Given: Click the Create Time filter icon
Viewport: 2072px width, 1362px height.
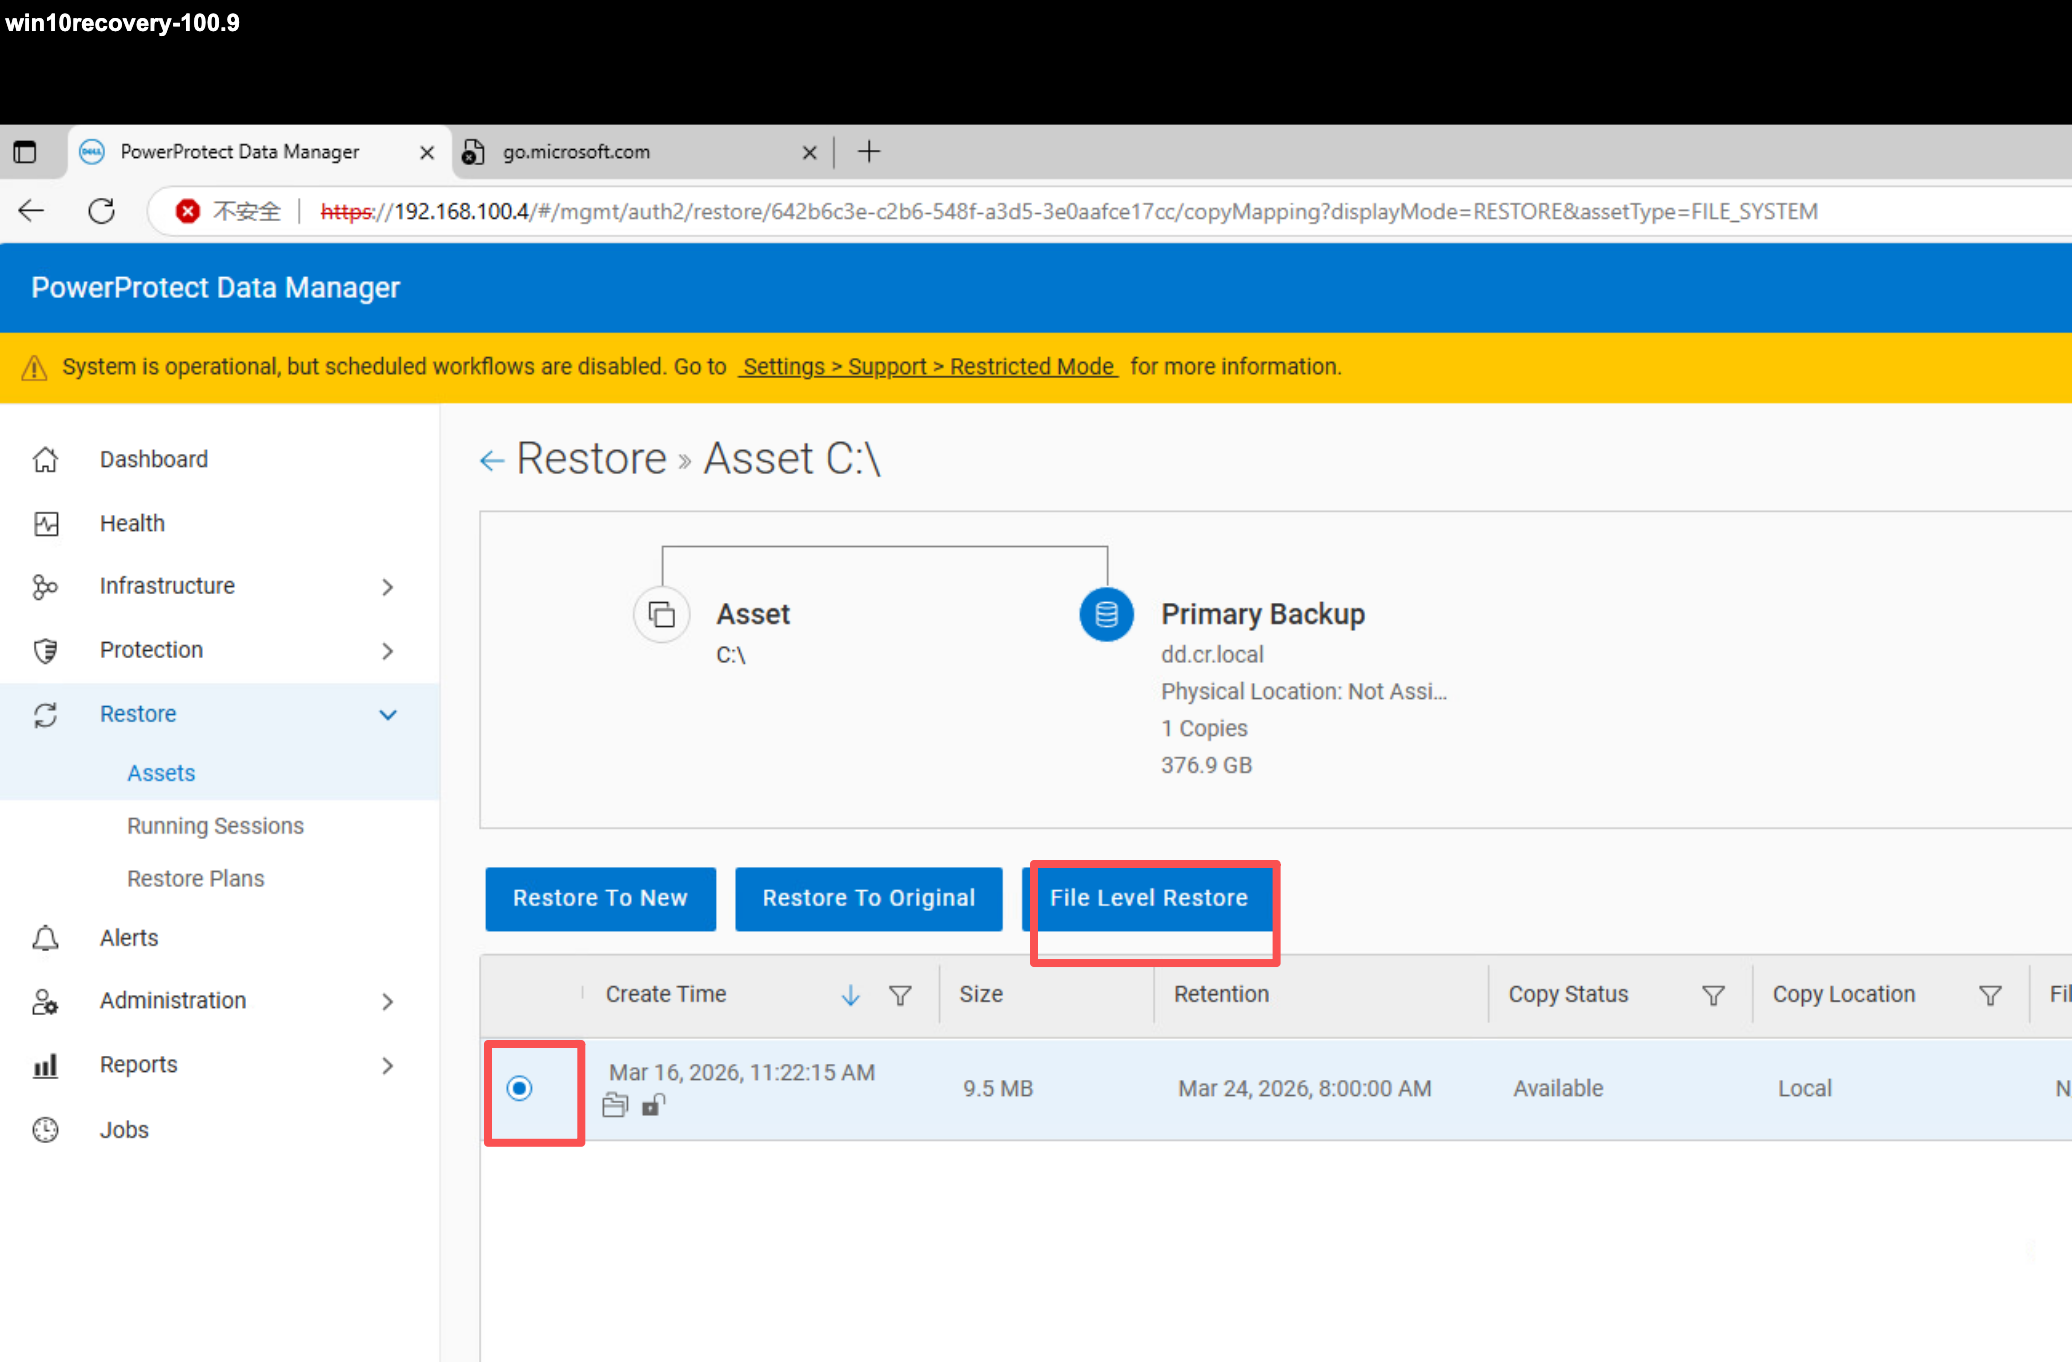Looking at the screenshot, I should tap(900, 995).
